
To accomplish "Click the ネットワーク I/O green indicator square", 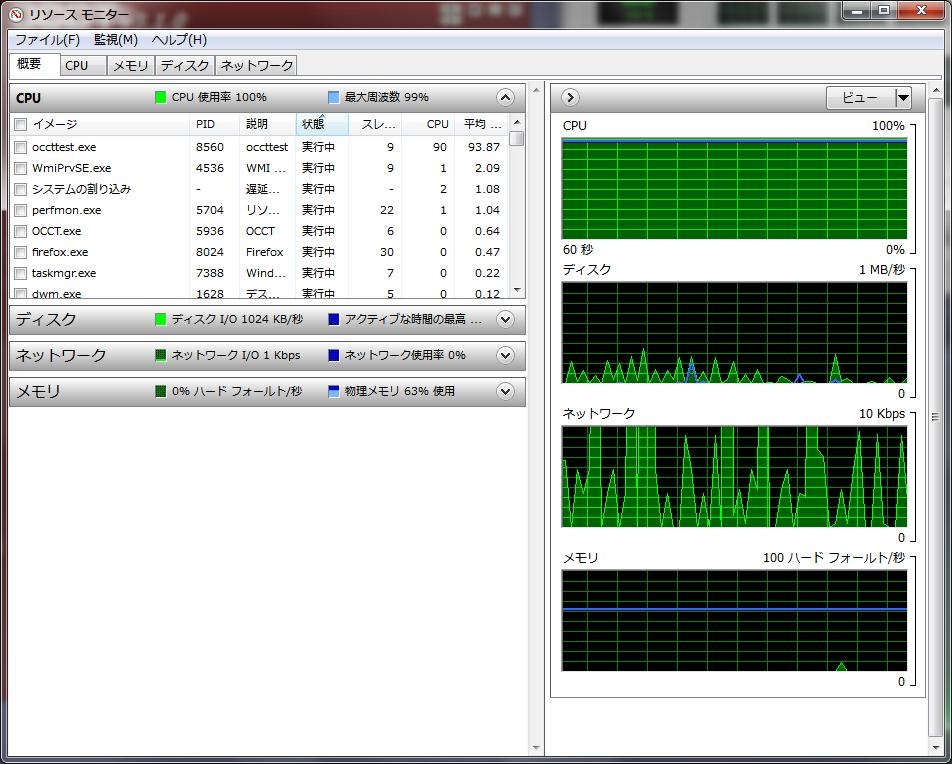I will click(x=160, y=355).
